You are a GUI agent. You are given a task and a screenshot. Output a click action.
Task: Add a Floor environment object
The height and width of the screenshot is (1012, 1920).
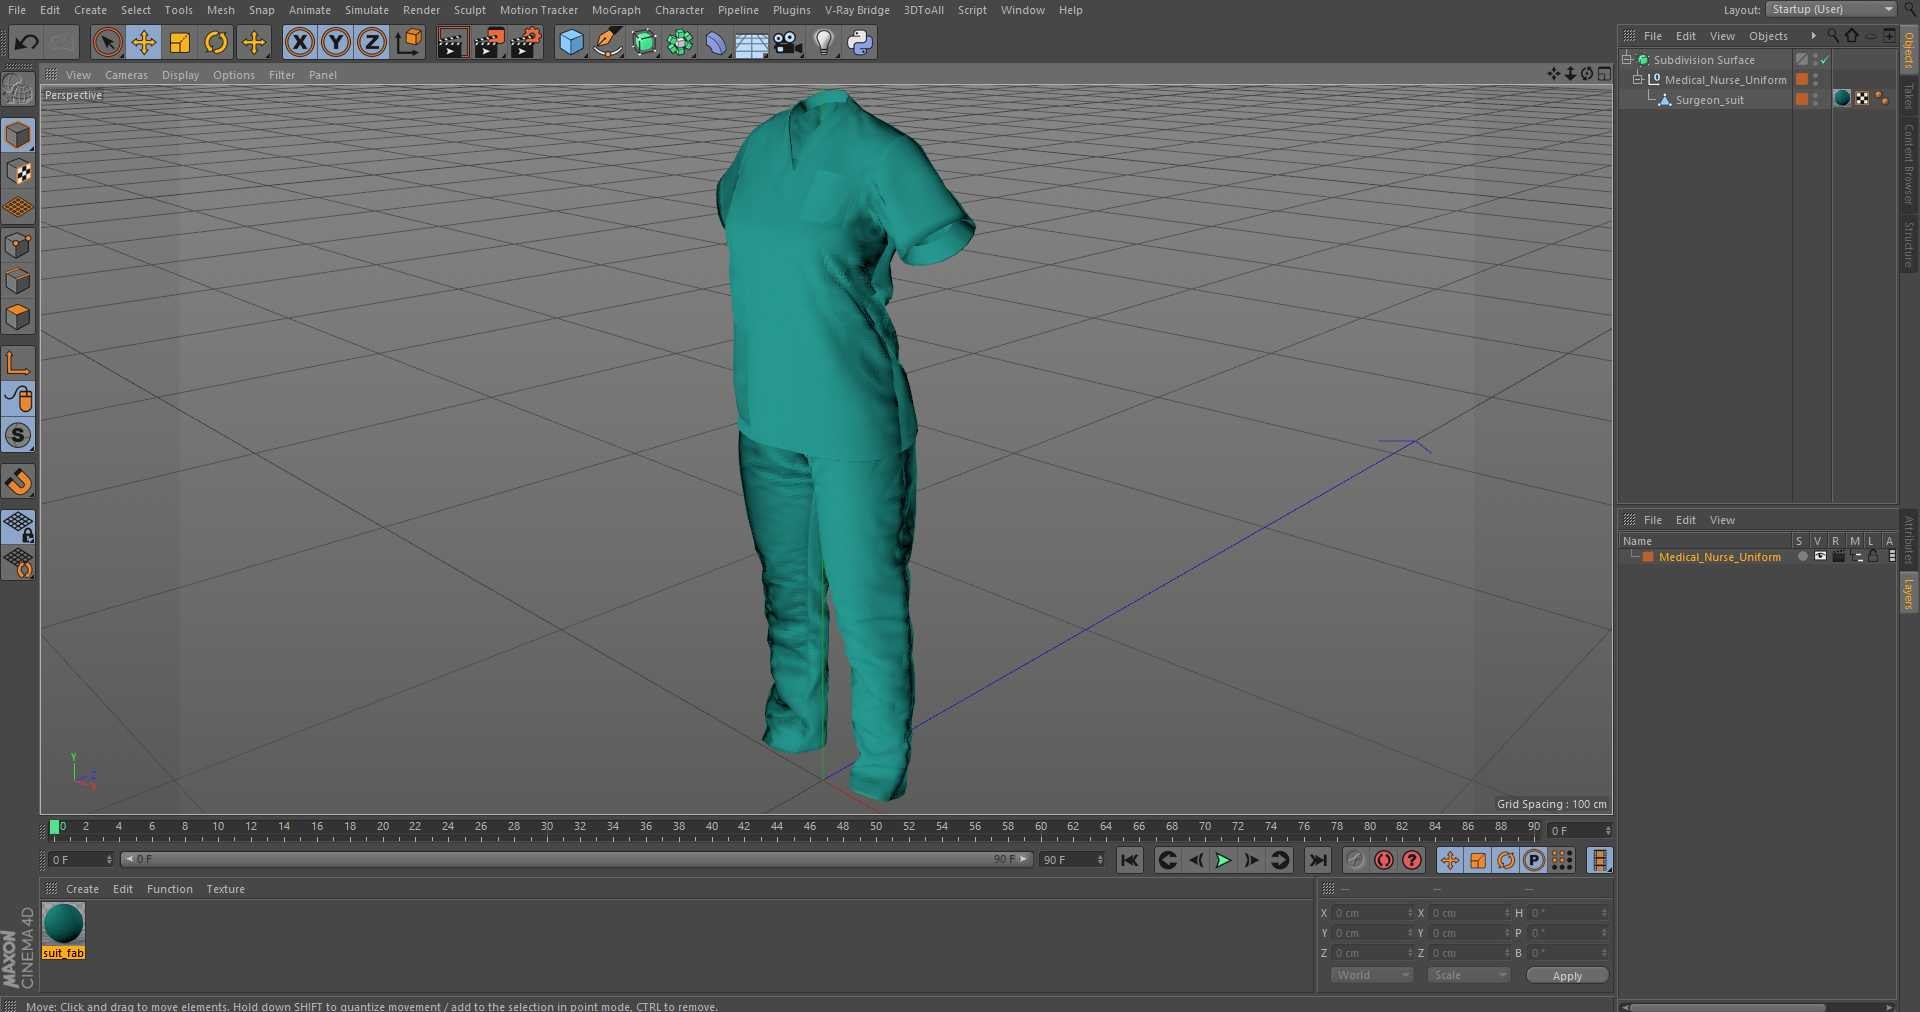751,42
